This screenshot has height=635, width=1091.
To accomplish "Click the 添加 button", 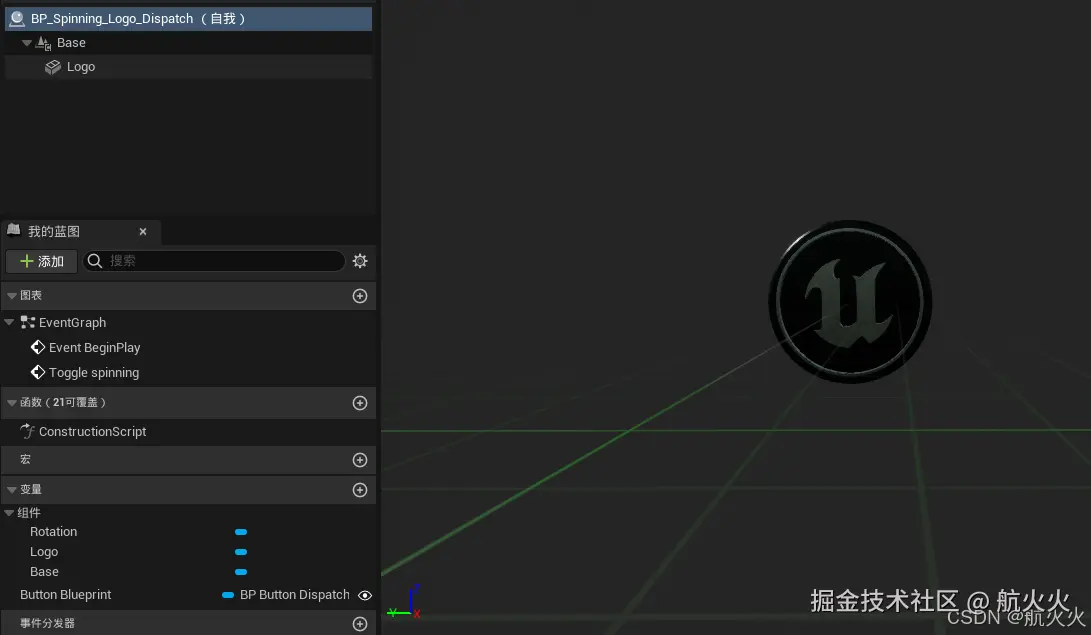I will click(x=42, y=261).
